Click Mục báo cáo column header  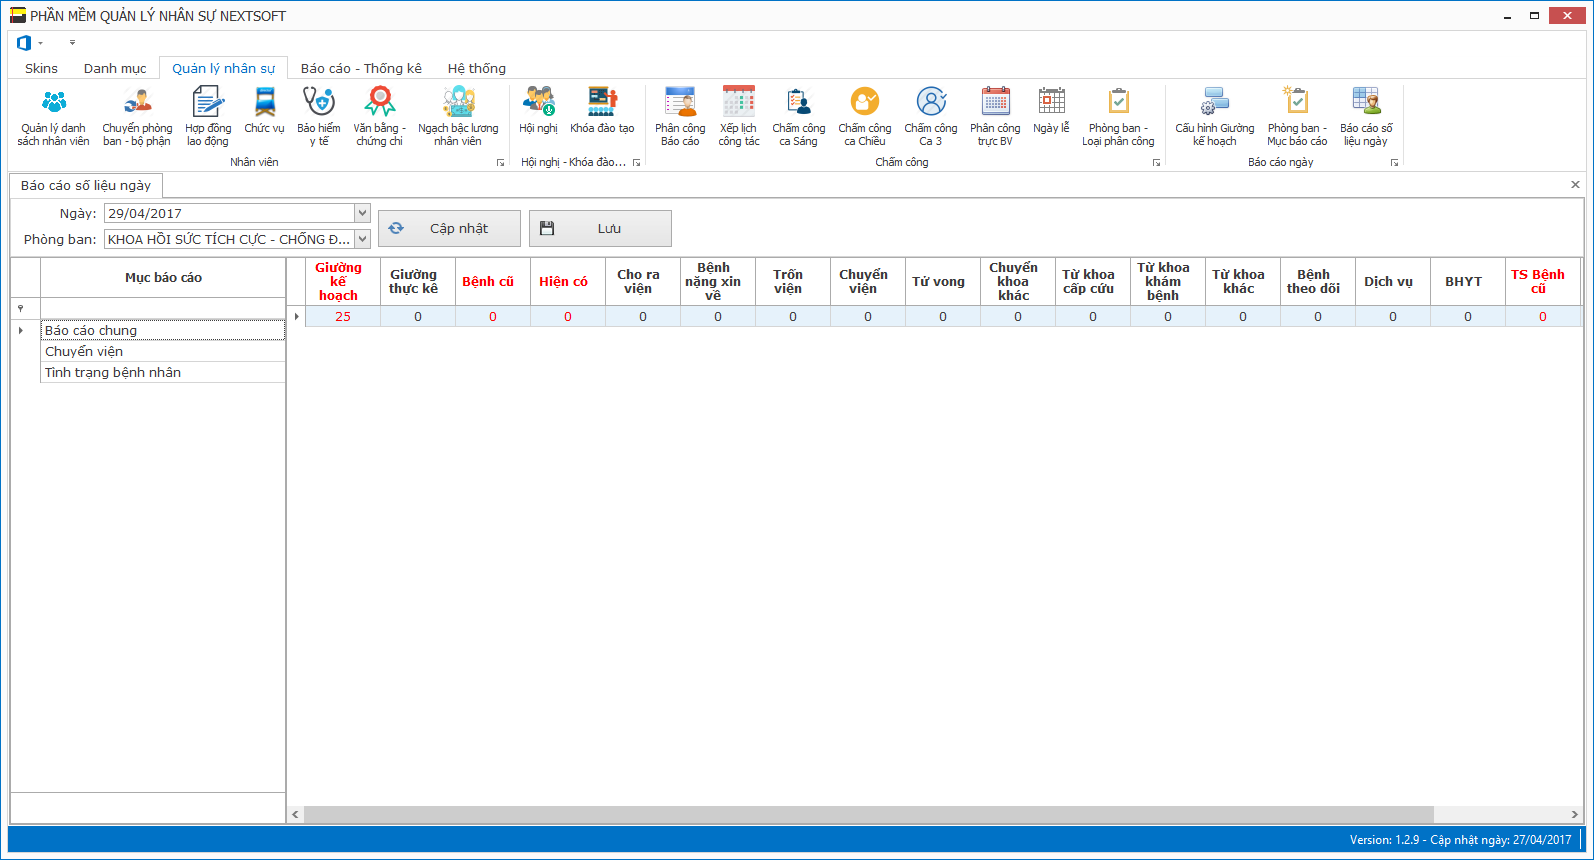pyautogui.click(x=163, y=277)
